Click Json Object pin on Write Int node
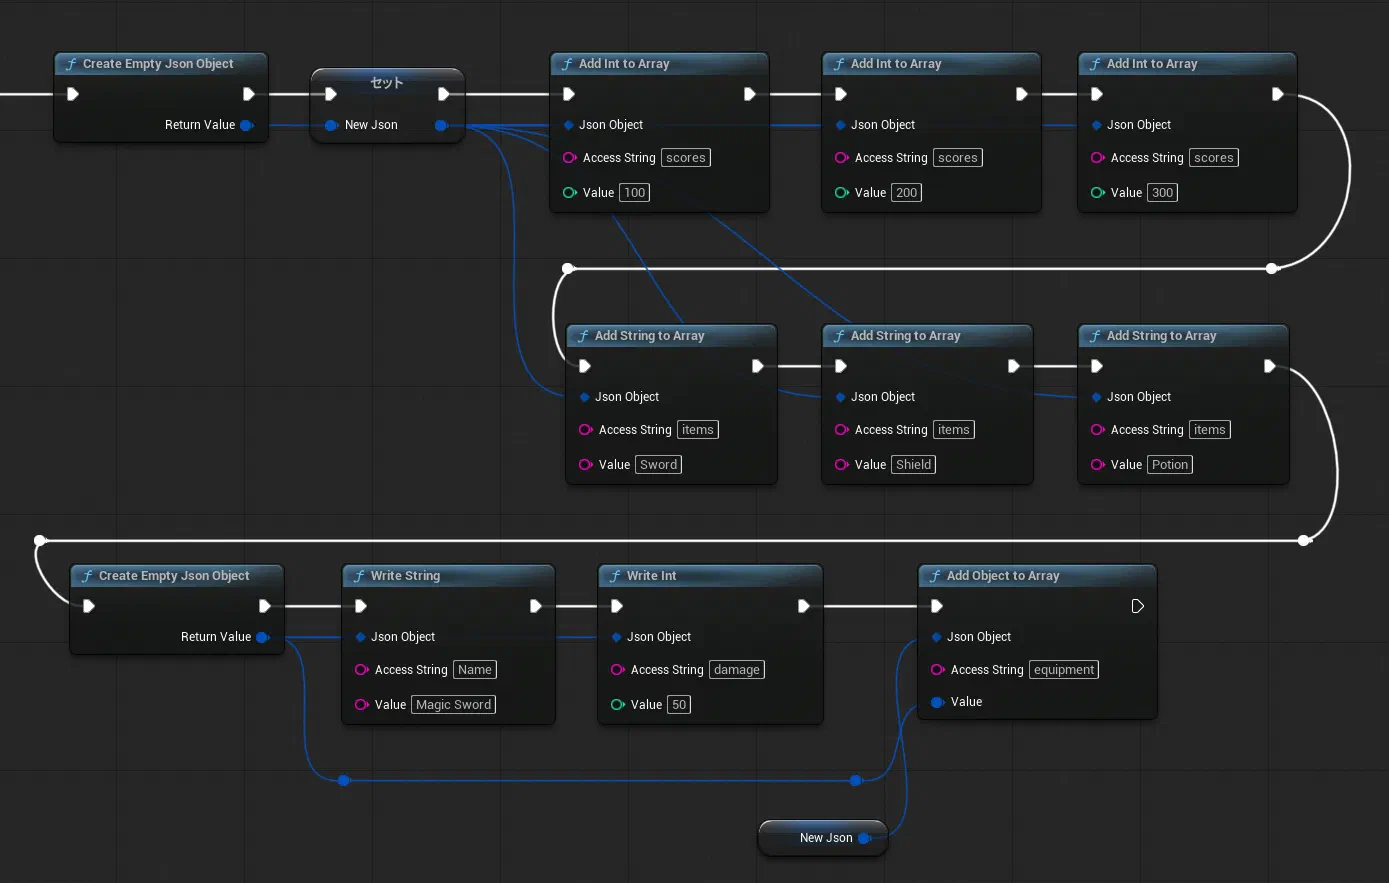 pyautogui.click(x=617, y=637)
